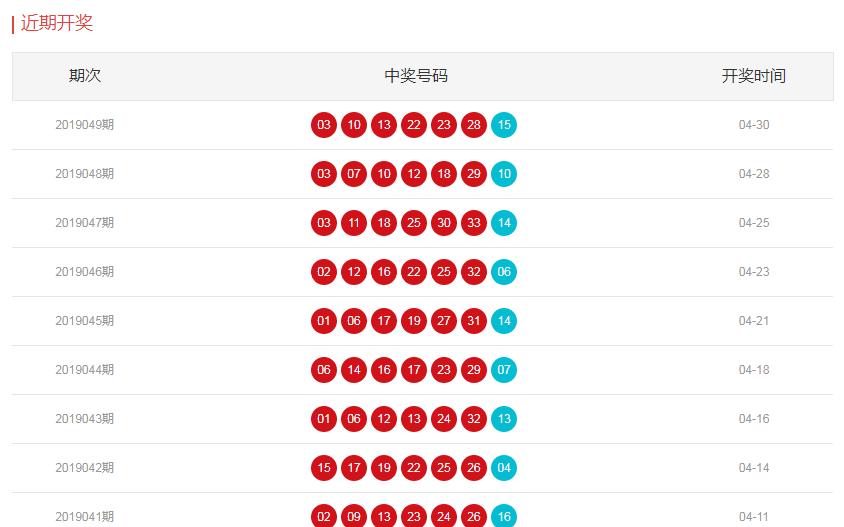Click the 中奖号码 column header

pos(416,75)
